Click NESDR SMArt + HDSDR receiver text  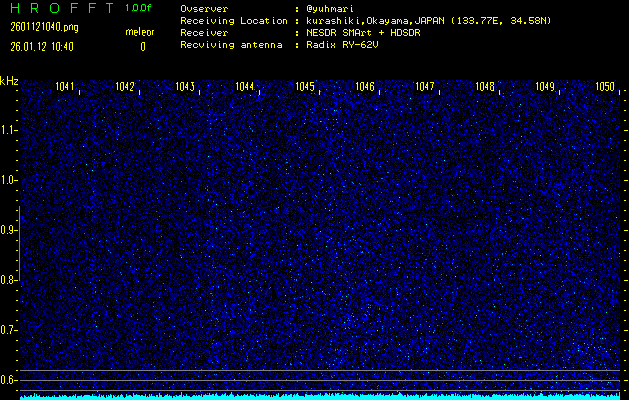click(x=363, y=33)
